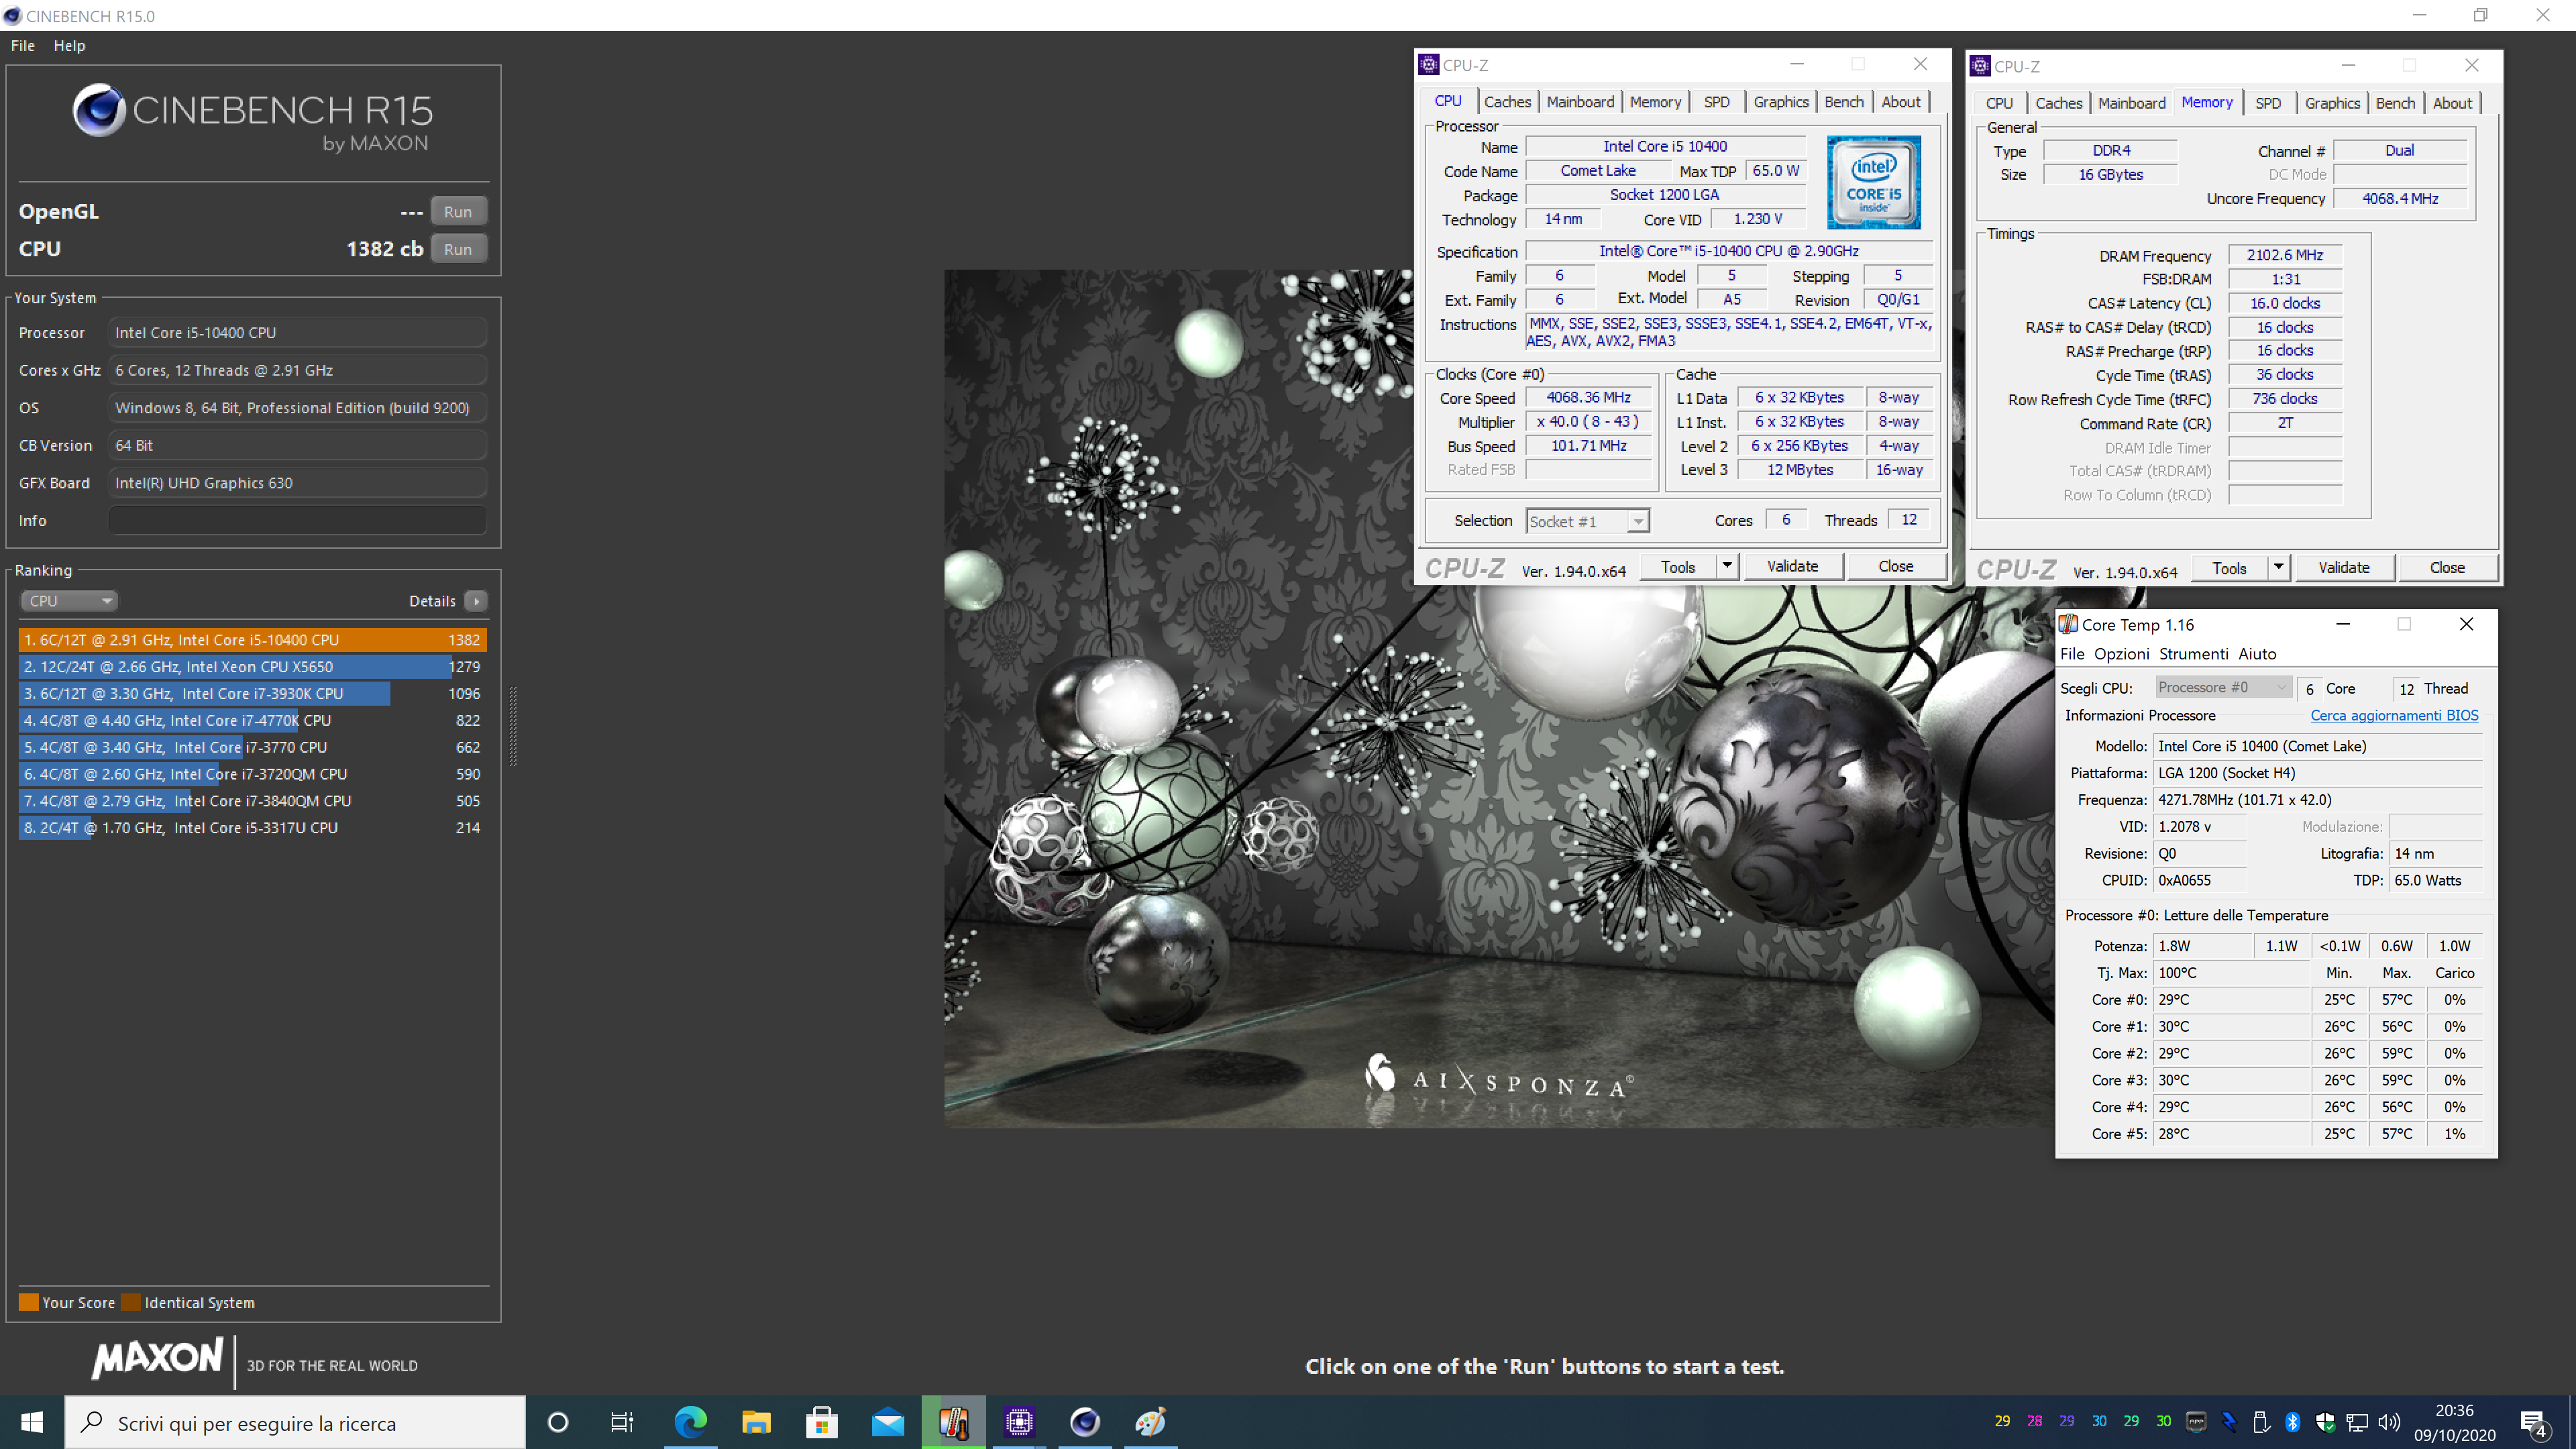Click the pink 28 temperature tray icon

pos(2035,1421)
